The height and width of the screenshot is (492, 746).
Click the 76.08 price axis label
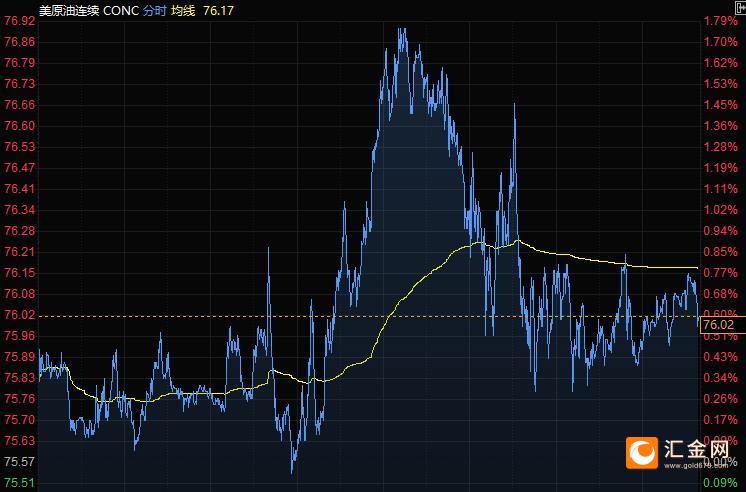tap(20, 294)
